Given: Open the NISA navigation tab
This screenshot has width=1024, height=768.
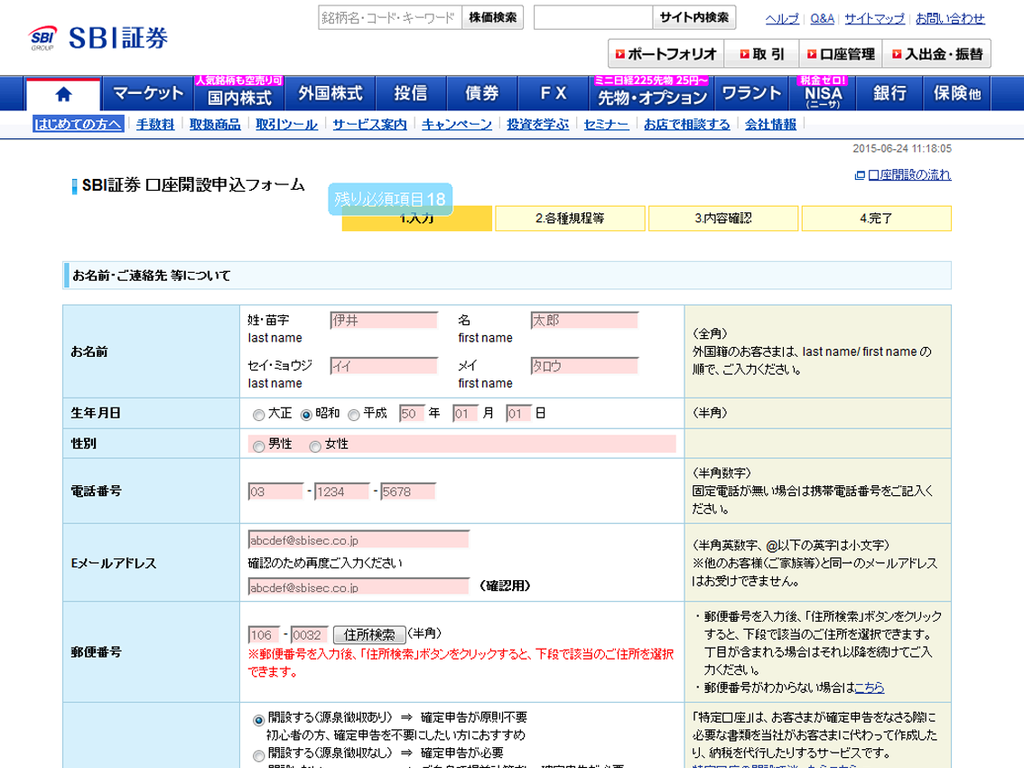Looking at the screenshot, I should (x=823, y=94).
